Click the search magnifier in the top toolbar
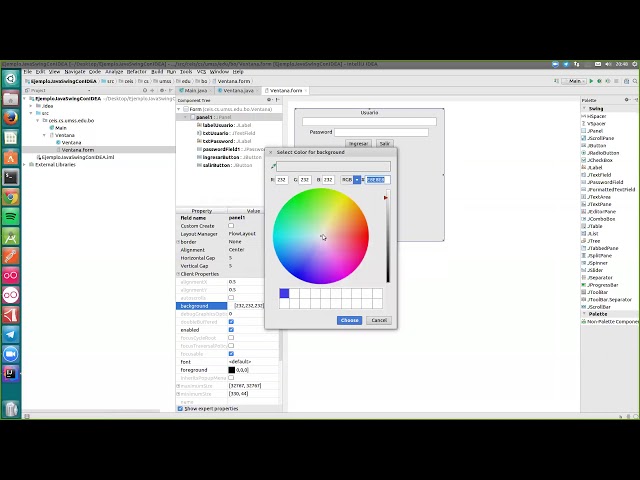This screenshot has height=480, width=640. coord(635,81)
